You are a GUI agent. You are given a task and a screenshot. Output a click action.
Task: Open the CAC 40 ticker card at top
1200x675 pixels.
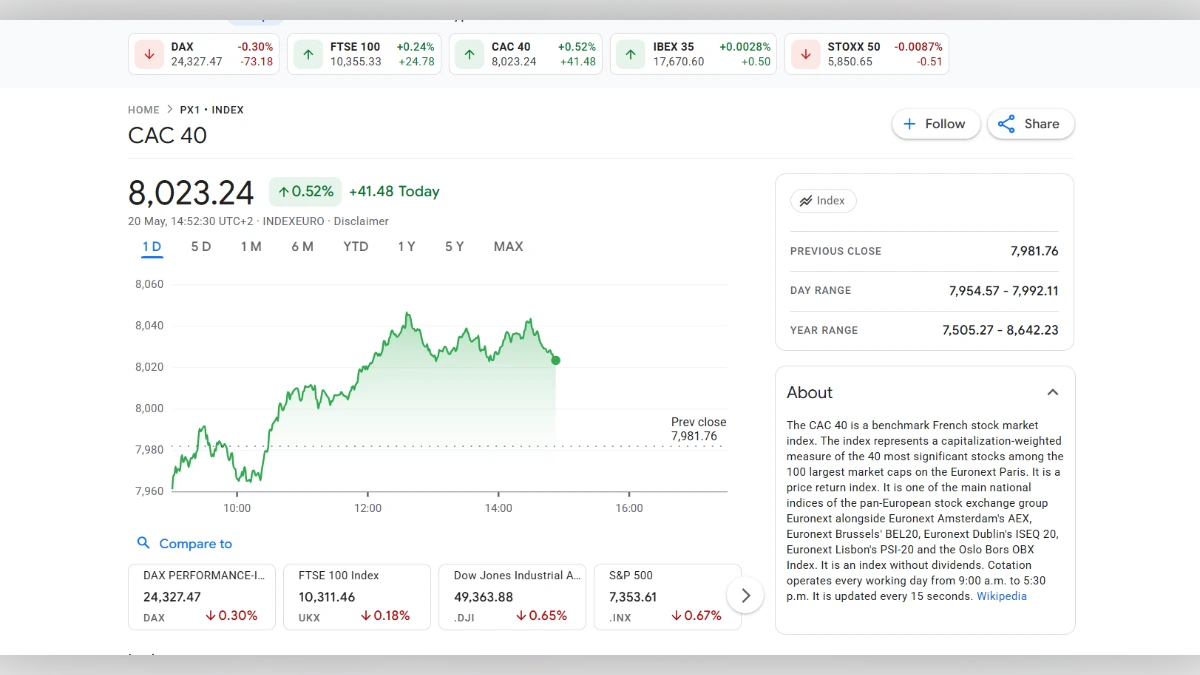(525, 54)
